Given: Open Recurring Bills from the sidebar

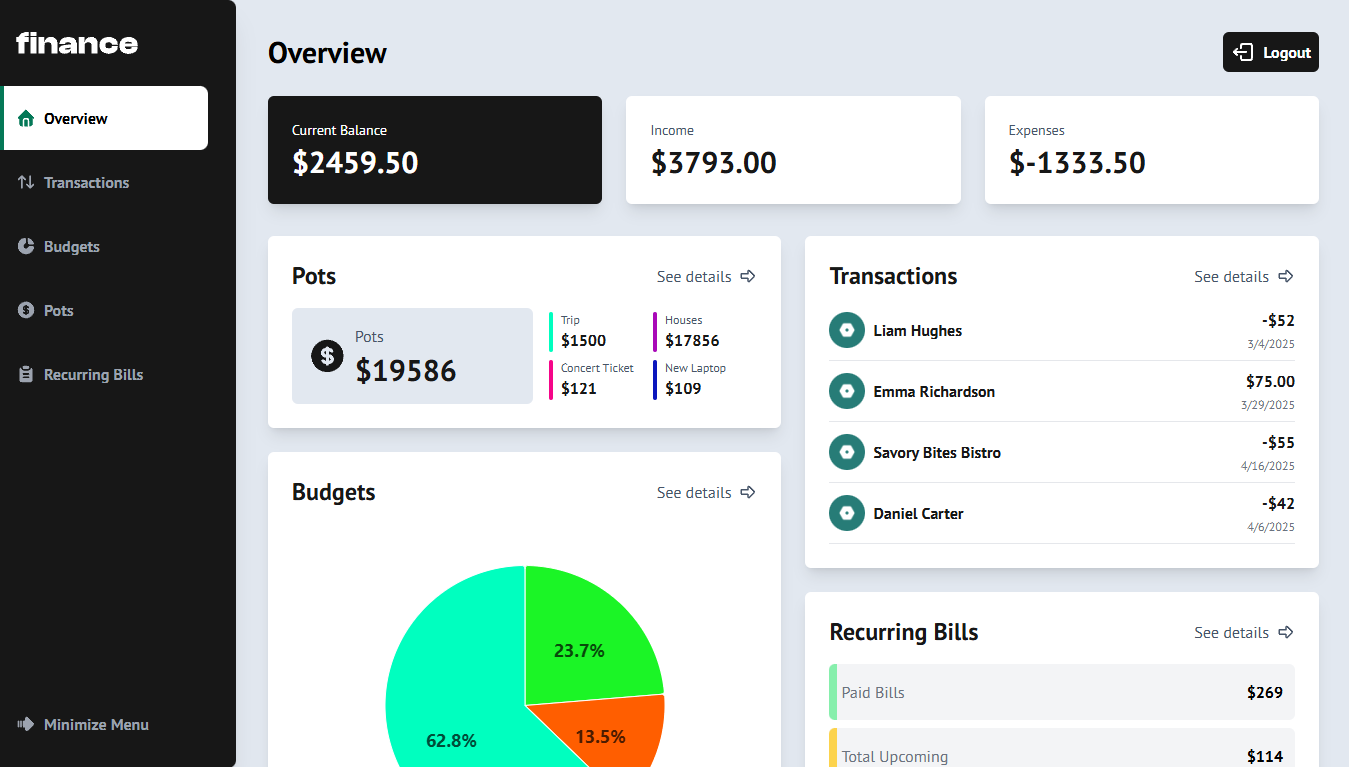Looking at the screenshot, I should pos(105,374).
